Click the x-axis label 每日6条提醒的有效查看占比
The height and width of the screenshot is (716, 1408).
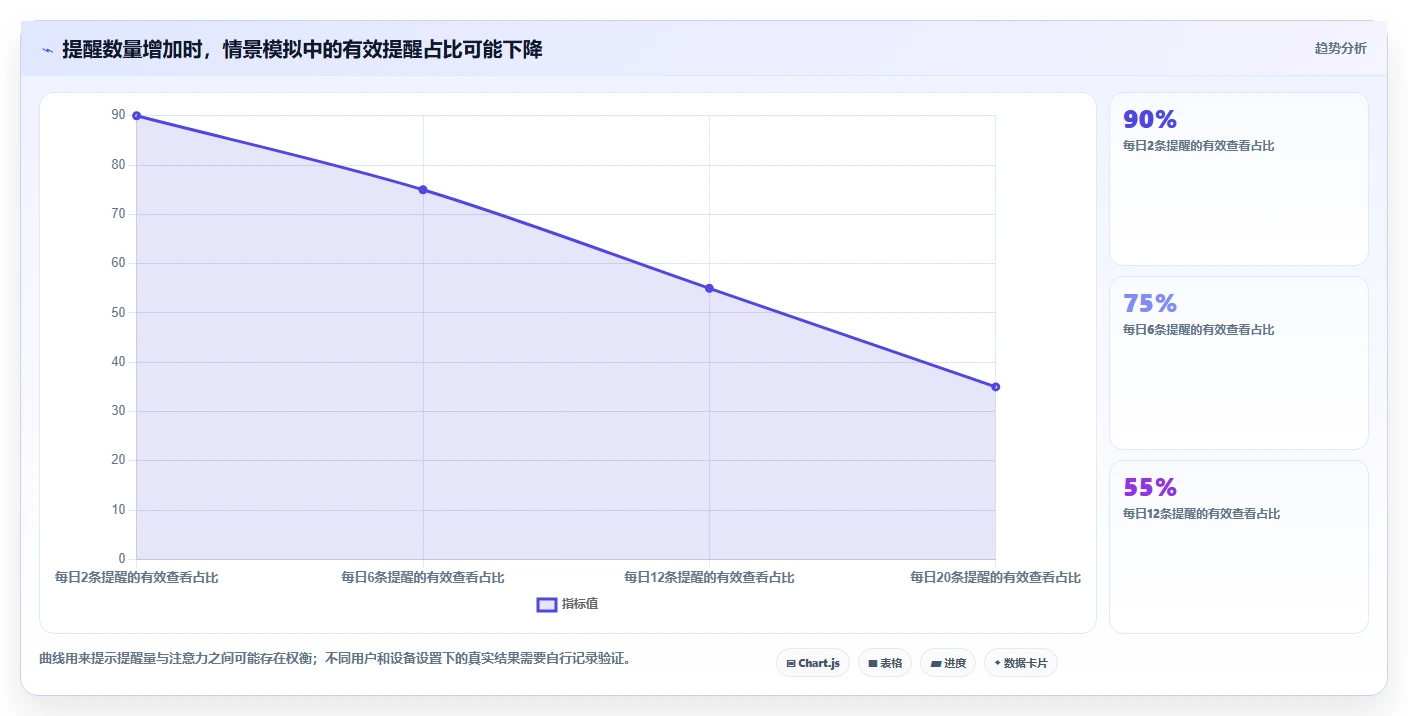(423, 577)
